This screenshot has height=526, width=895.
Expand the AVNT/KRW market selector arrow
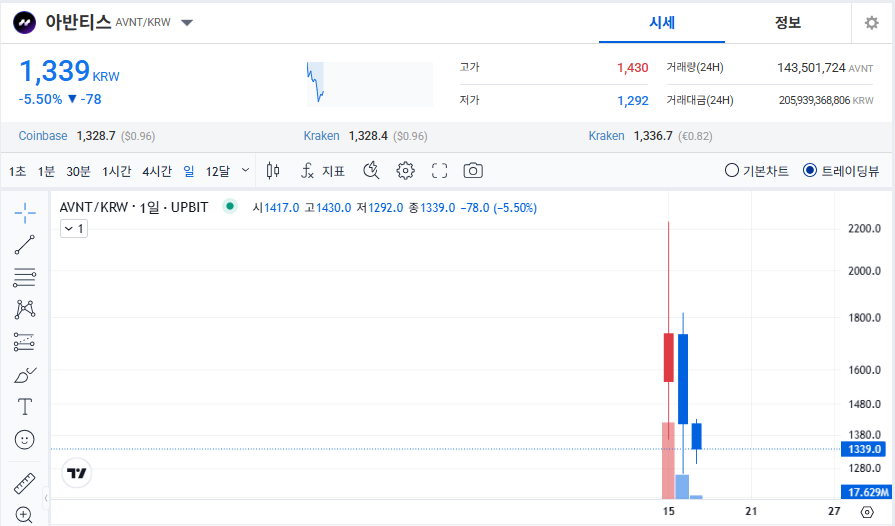187,23
